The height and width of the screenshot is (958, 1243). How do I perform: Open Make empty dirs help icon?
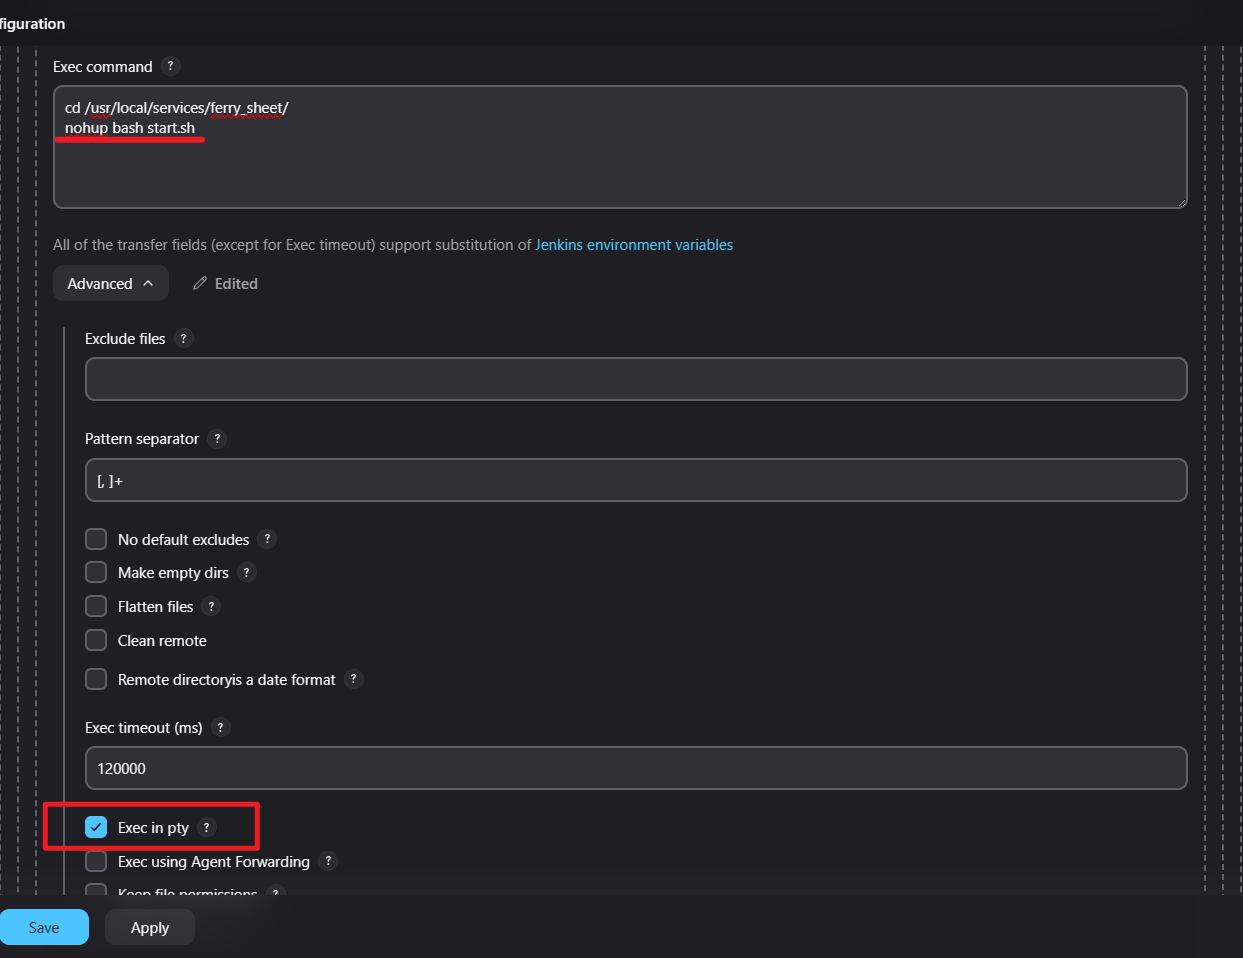coord(246,572)
